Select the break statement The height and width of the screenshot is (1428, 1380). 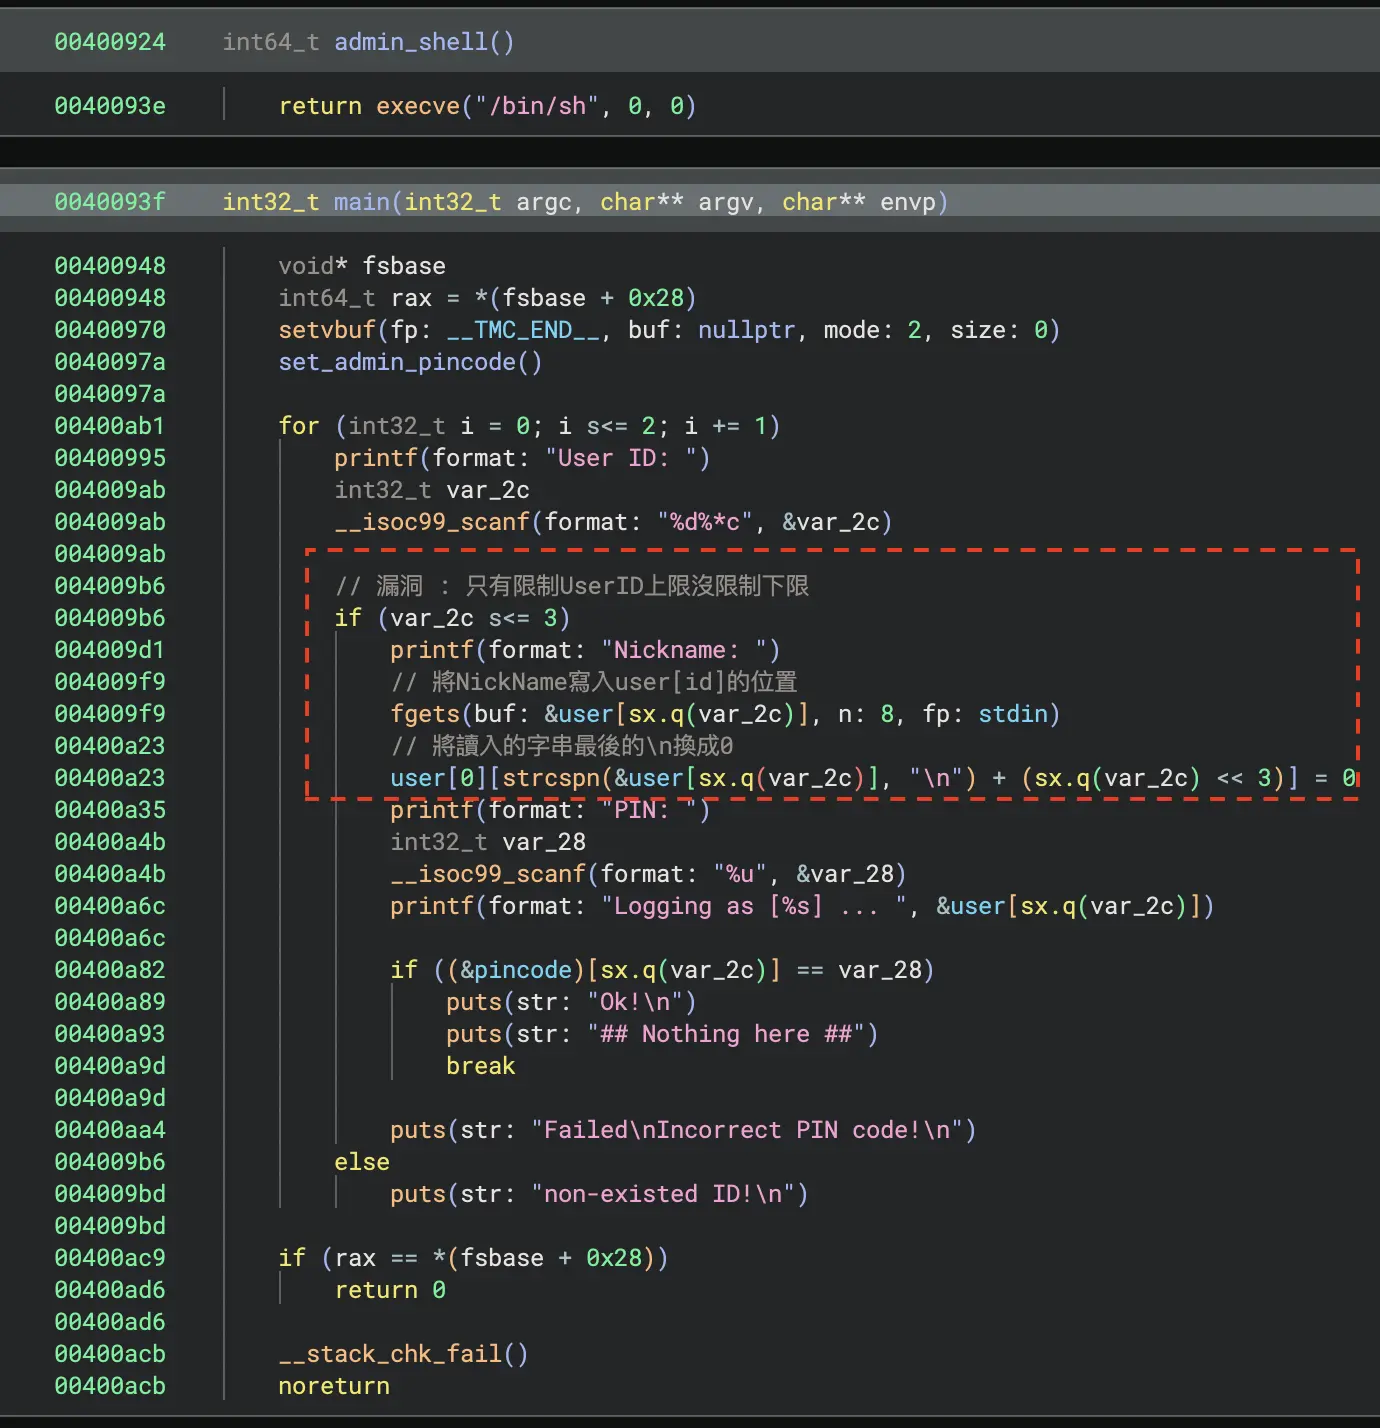pyautogui.click(x=481, y=1066)
